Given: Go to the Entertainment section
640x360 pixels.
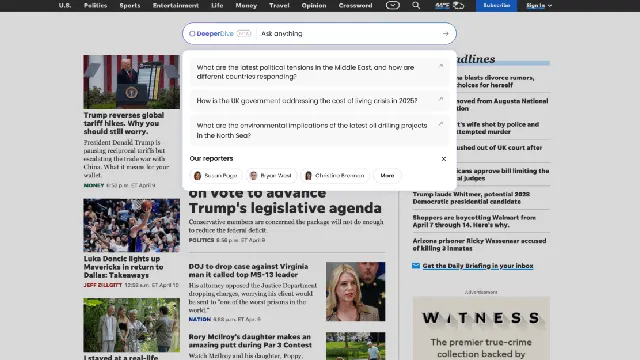Looking at the screenshot, I should pyautogui.click(x=176, y=5).
